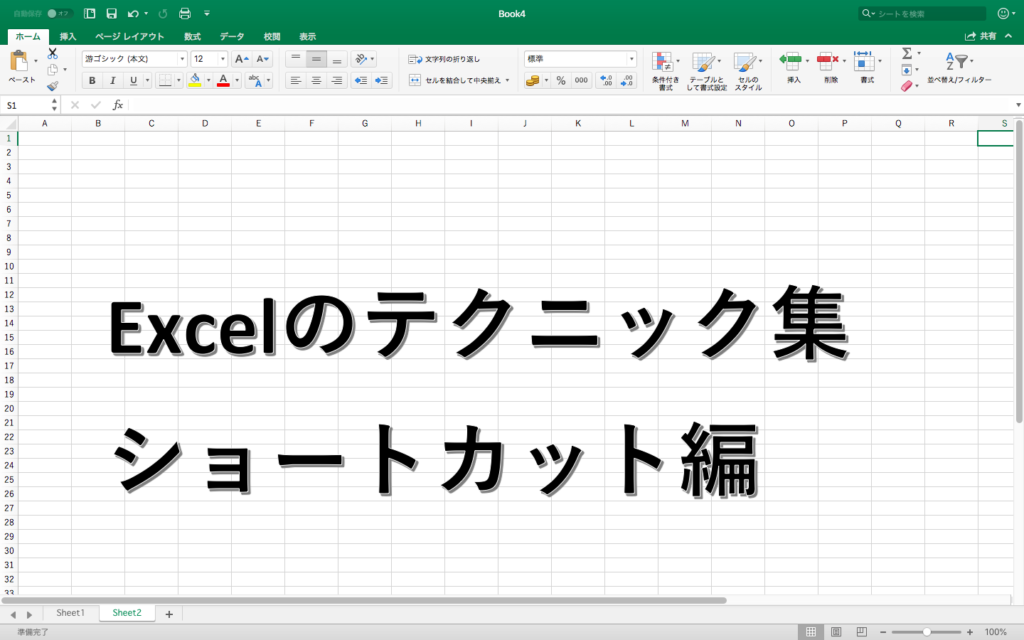Image resolution: width=1024 pixels, height=640 pixels.
Task: Click the zoom slider handle
Action: click(927, 632)
